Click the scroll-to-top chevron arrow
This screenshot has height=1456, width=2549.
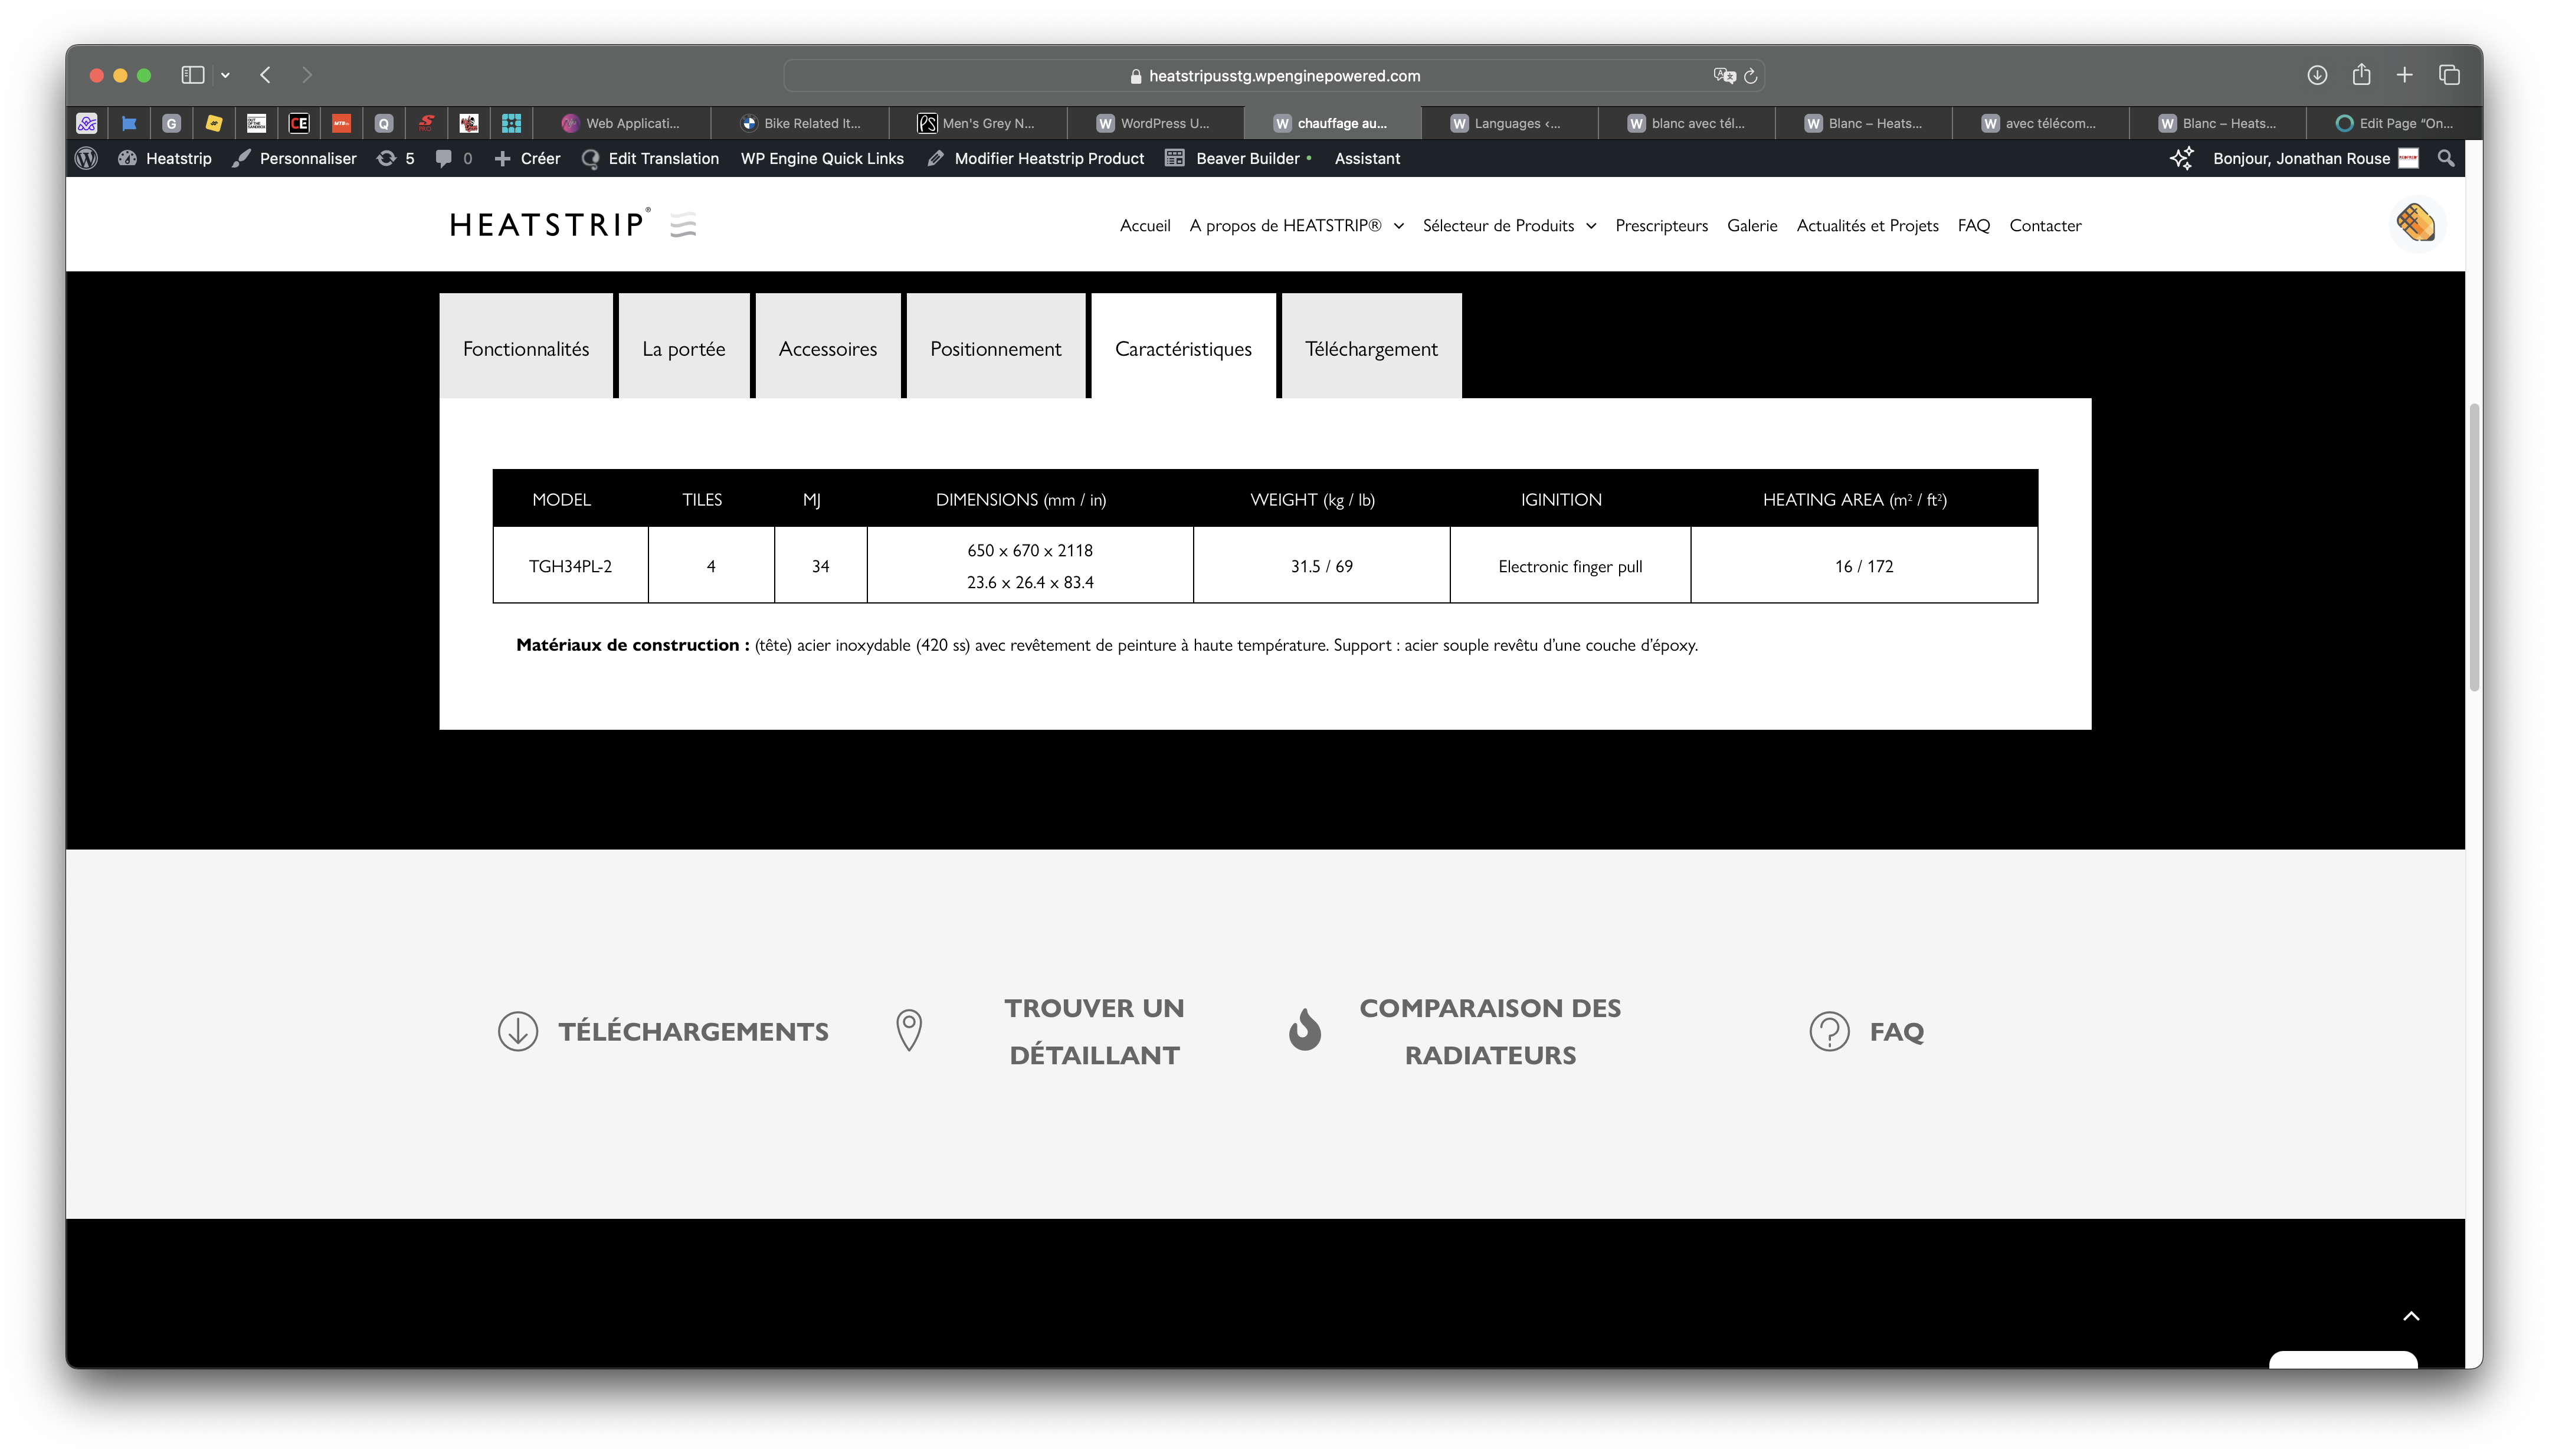click(2411, 1316)
